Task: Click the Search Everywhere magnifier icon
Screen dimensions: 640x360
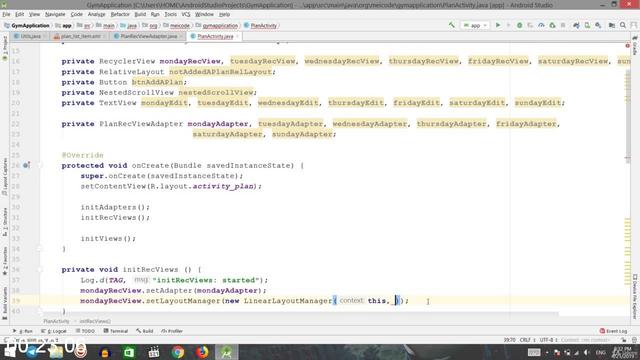Action: (623, 25)
